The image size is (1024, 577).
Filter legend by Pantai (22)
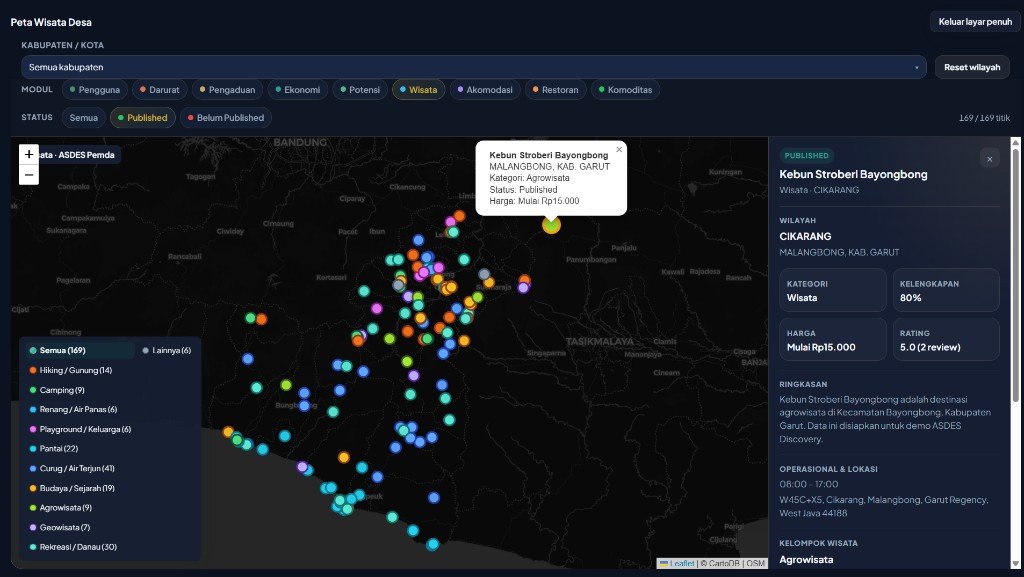click(x=54, y=449)
